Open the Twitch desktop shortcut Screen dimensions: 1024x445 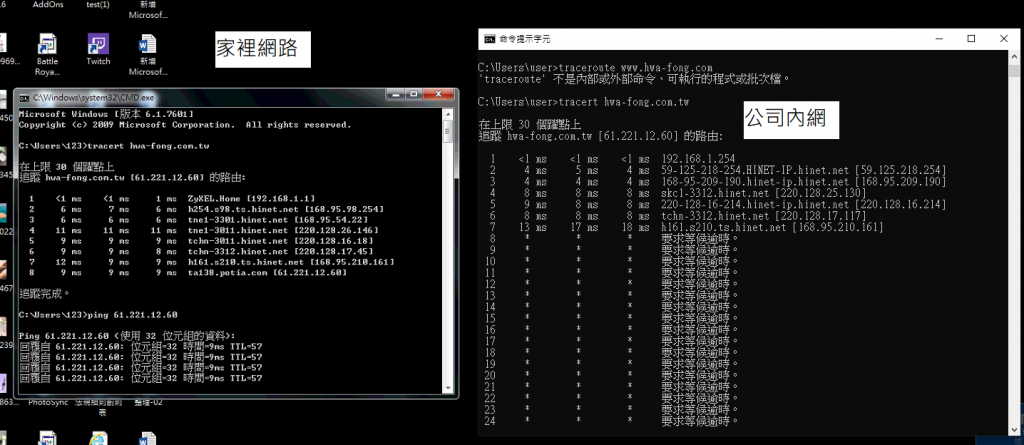98,44
